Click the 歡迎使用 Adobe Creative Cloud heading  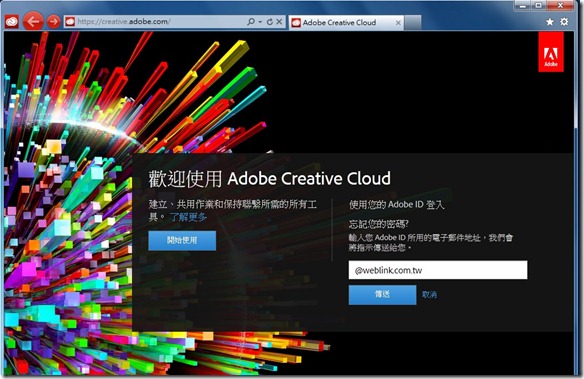[x=270, y=179]
